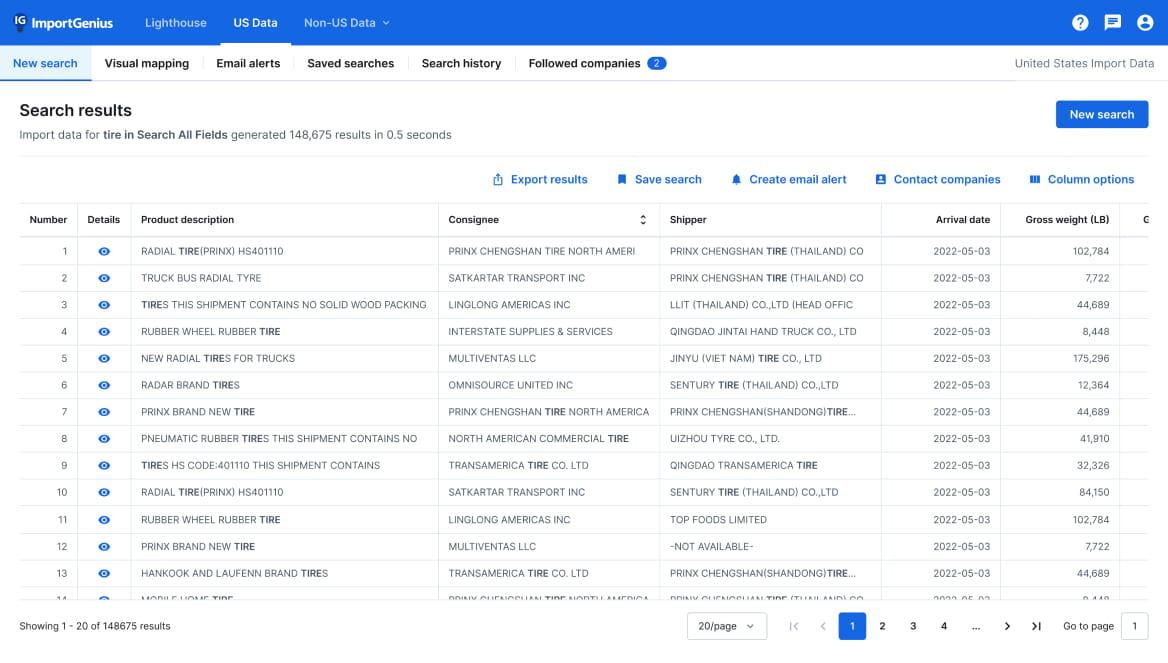Show details for the Hankook tires row

(103, 573)
